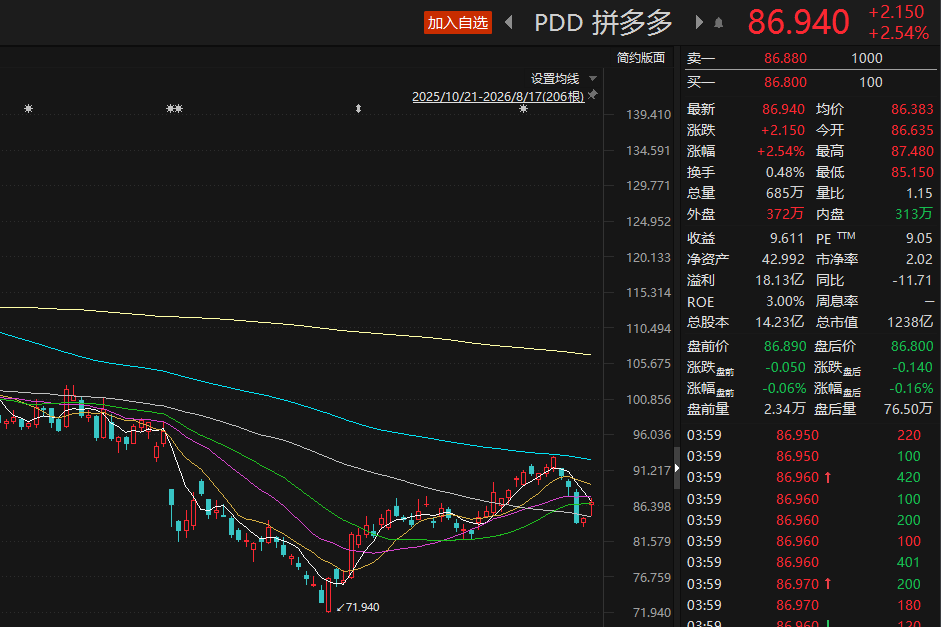Click the 71.940 low price label
This screenshot has width=941, height=627.
click(x=362, y=607)
